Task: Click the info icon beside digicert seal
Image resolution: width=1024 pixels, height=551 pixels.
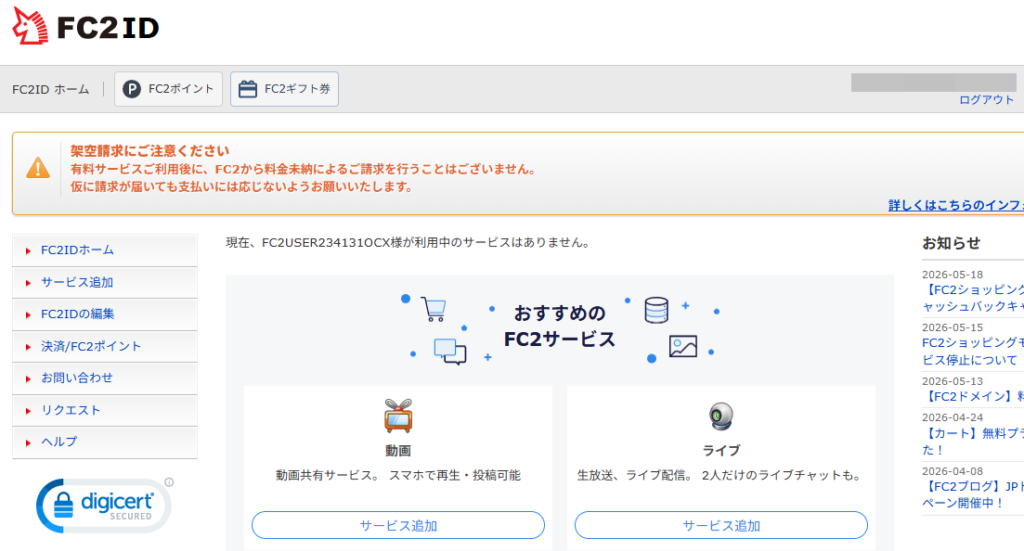Action: [169, 482]
